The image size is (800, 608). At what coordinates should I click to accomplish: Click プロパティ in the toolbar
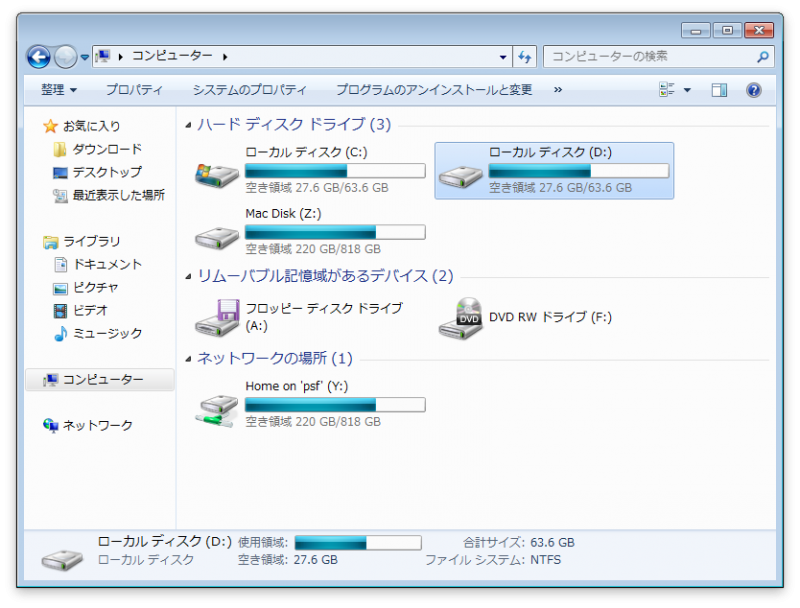[134, 90]
